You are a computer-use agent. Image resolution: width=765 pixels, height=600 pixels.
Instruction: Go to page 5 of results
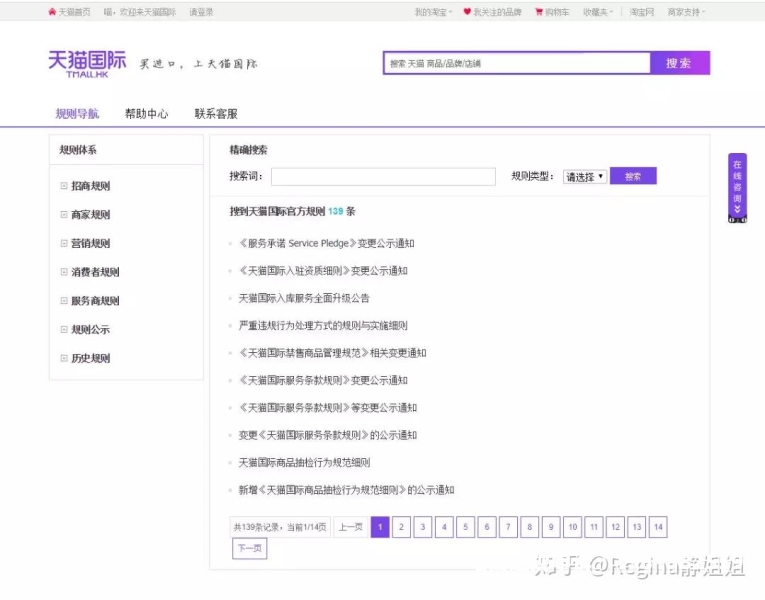pyautogui.click(x=465, y=527)
